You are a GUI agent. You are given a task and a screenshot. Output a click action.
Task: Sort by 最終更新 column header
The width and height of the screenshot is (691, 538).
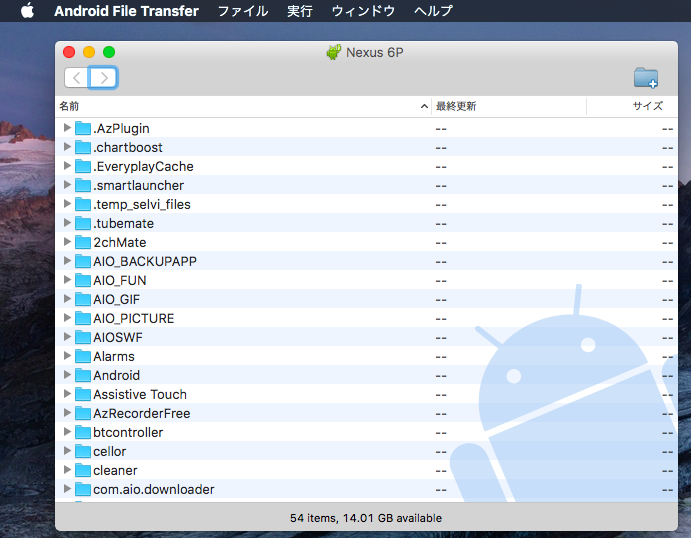tap(508, 106)
